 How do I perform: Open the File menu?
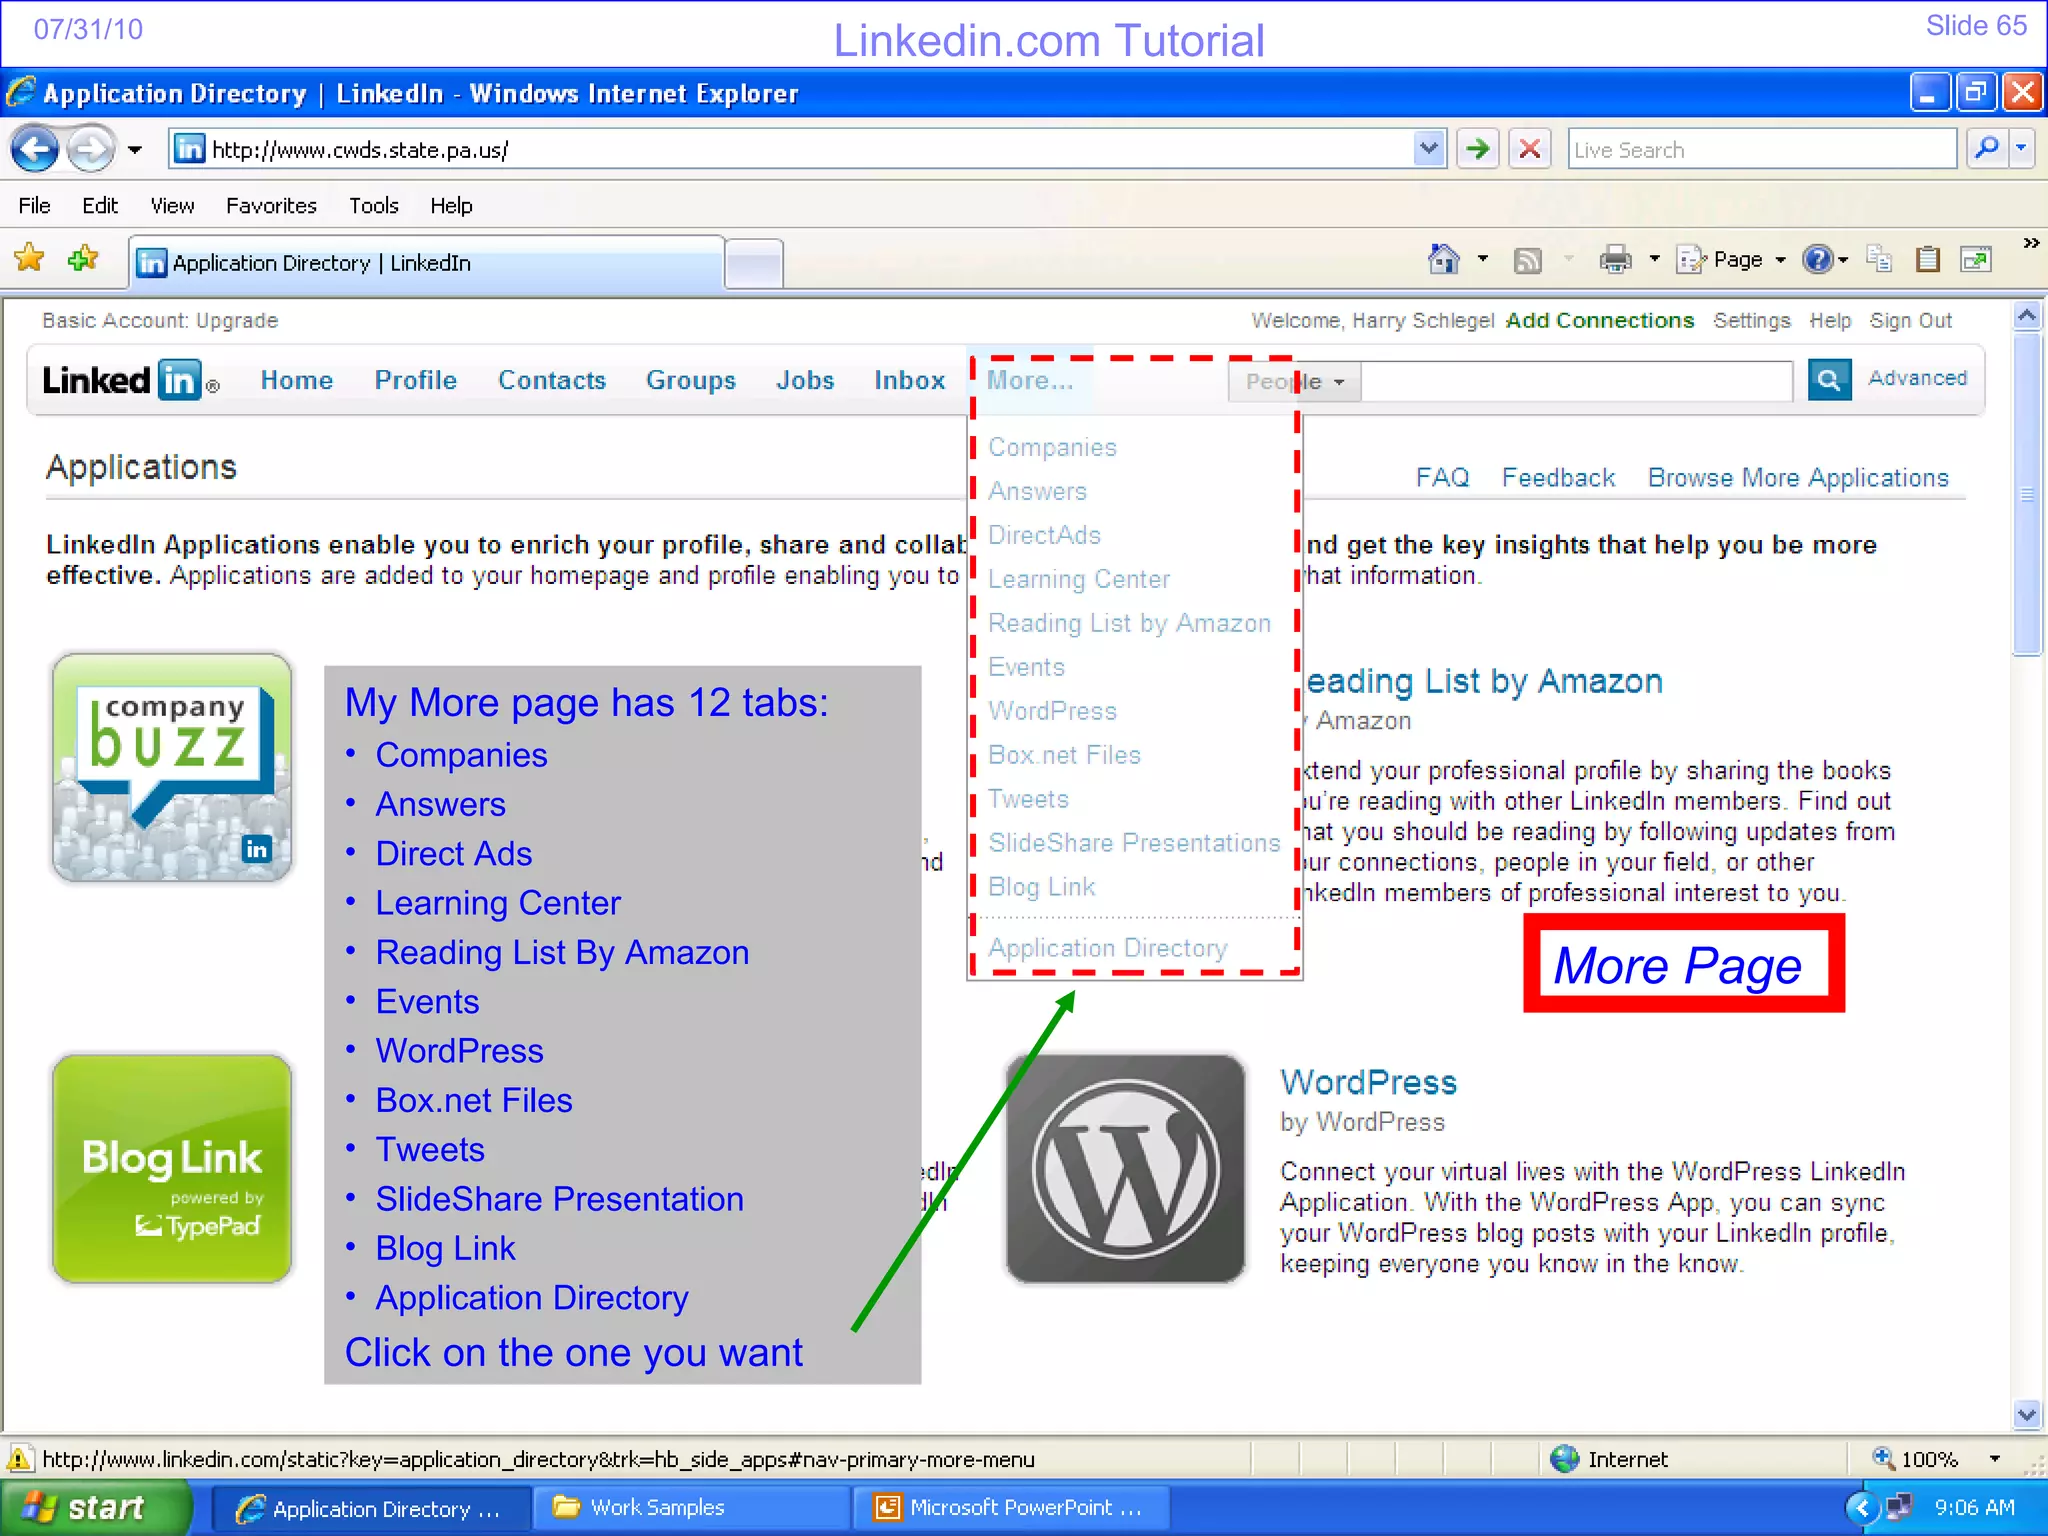click(x=34, y=205)
